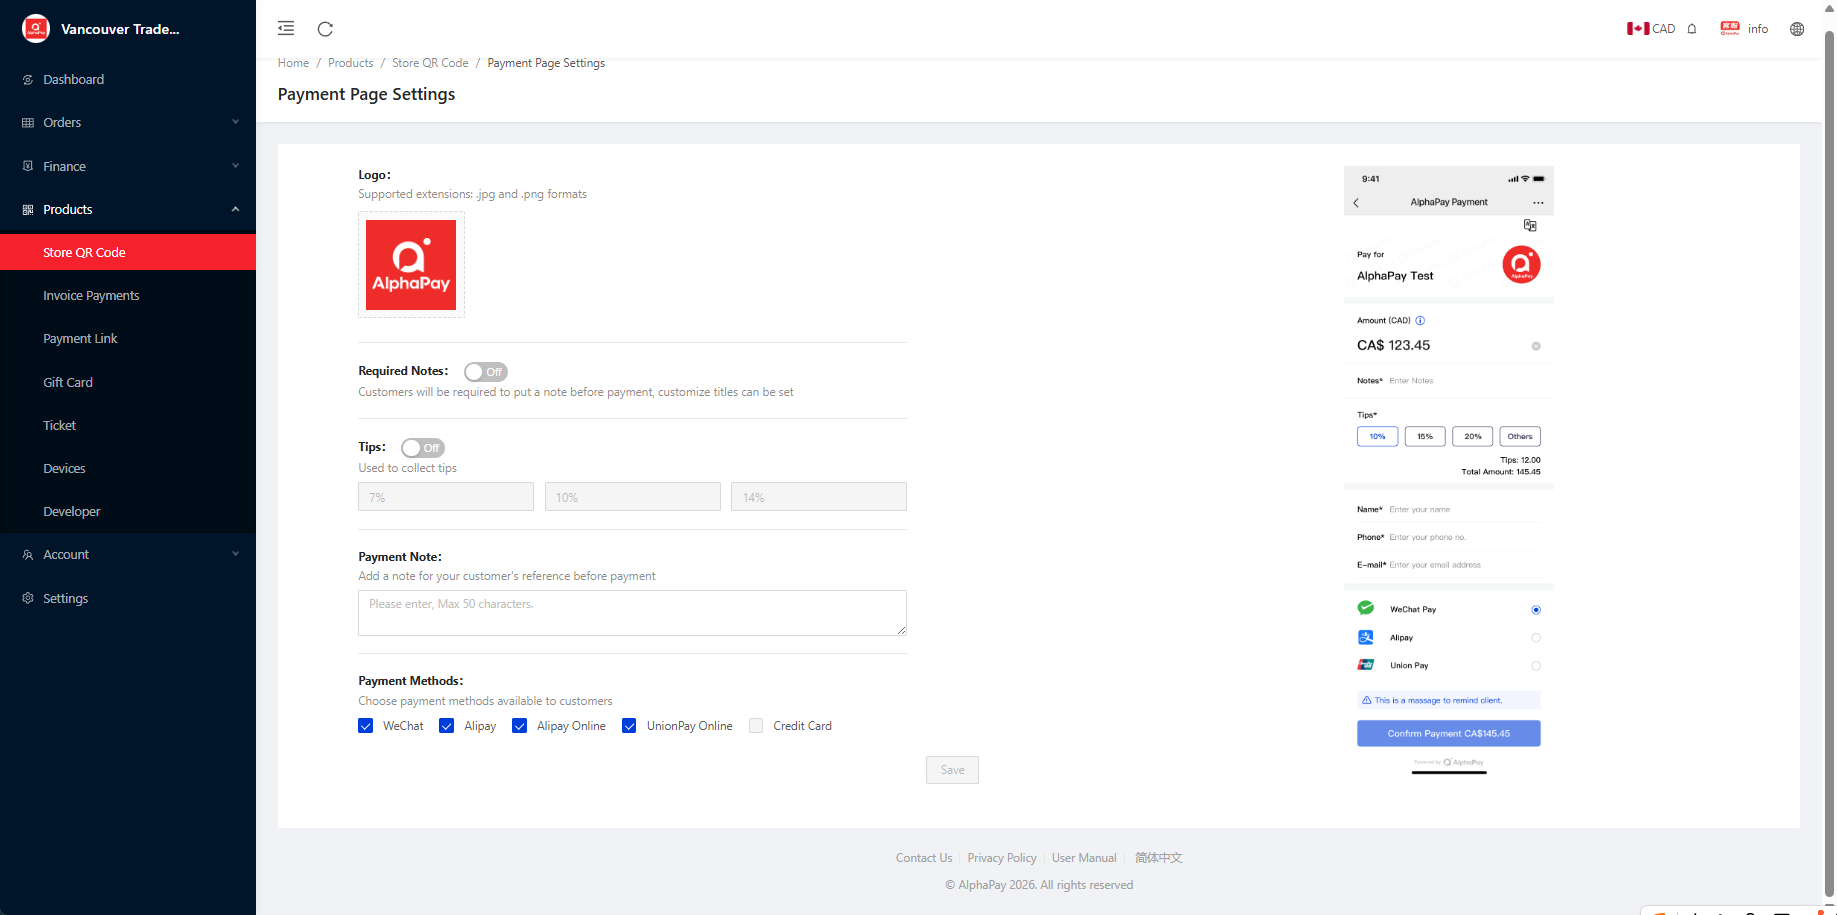
Task: Turn on the Tips toggle
Action: pyautogui.click(x=422, y=448)
